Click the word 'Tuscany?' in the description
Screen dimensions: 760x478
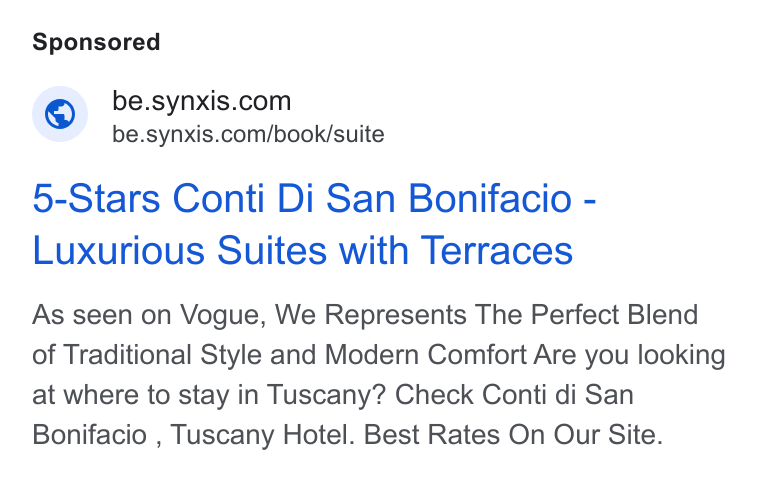[x=326, y=395]
